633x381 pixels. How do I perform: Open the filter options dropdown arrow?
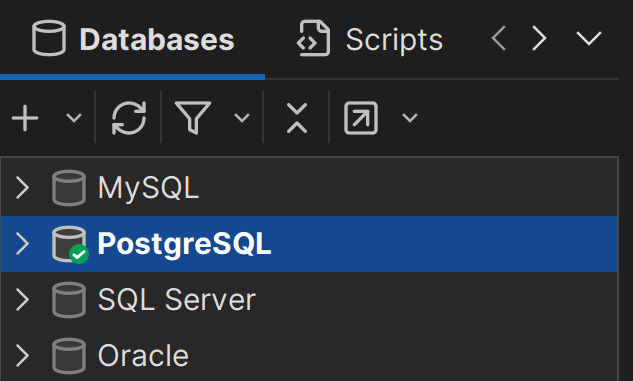pos(242,118)
